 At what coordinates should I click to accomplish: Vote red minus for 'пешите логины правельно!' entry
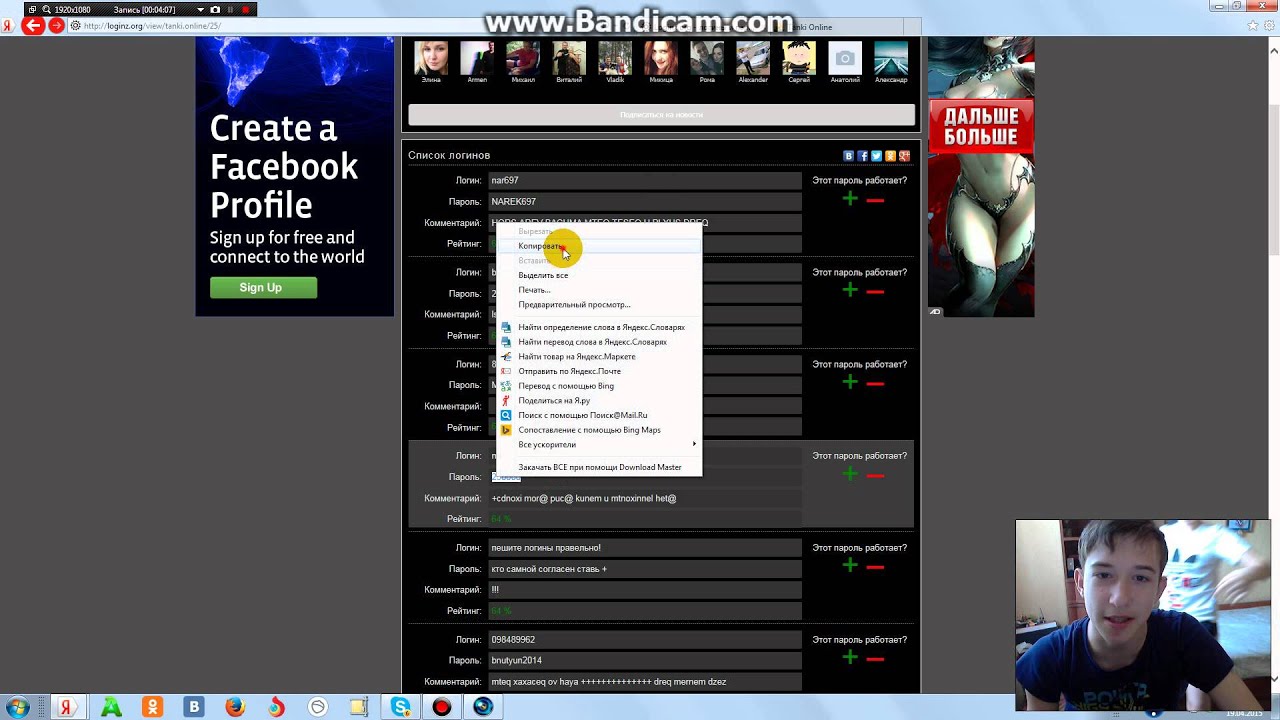875,567
